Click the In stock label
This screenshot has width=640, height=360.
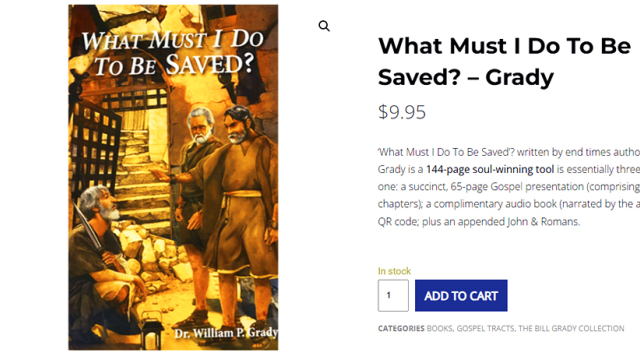click(394, 271)
